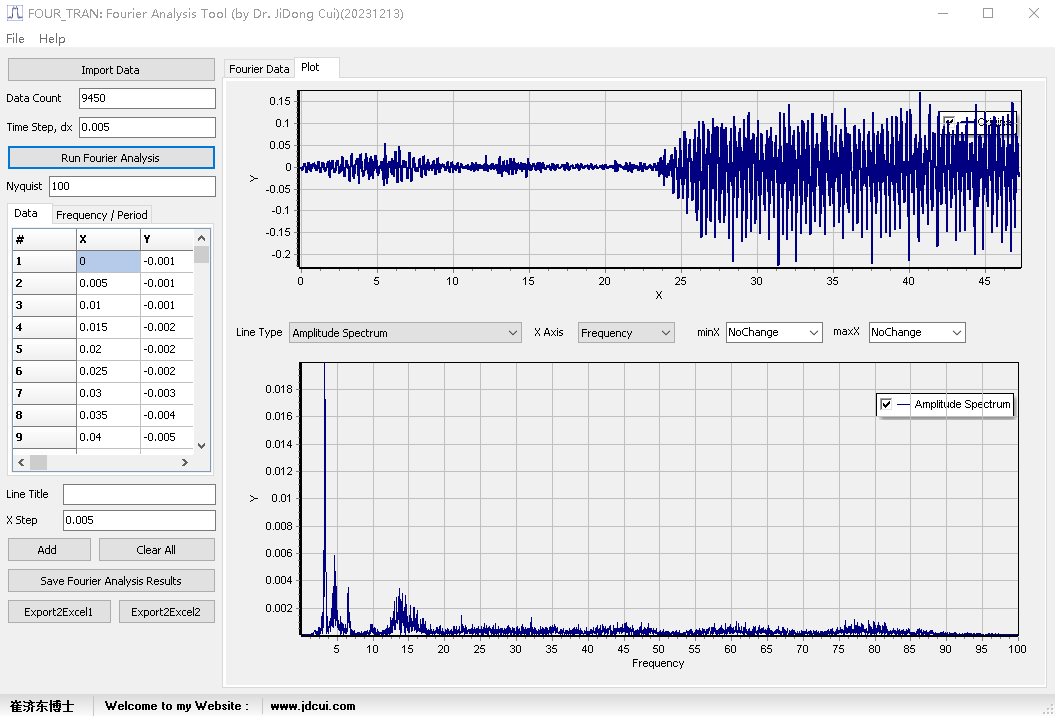1055x716 pixels.
Task: Click the X cell showing 0.01
Action: 108,306
